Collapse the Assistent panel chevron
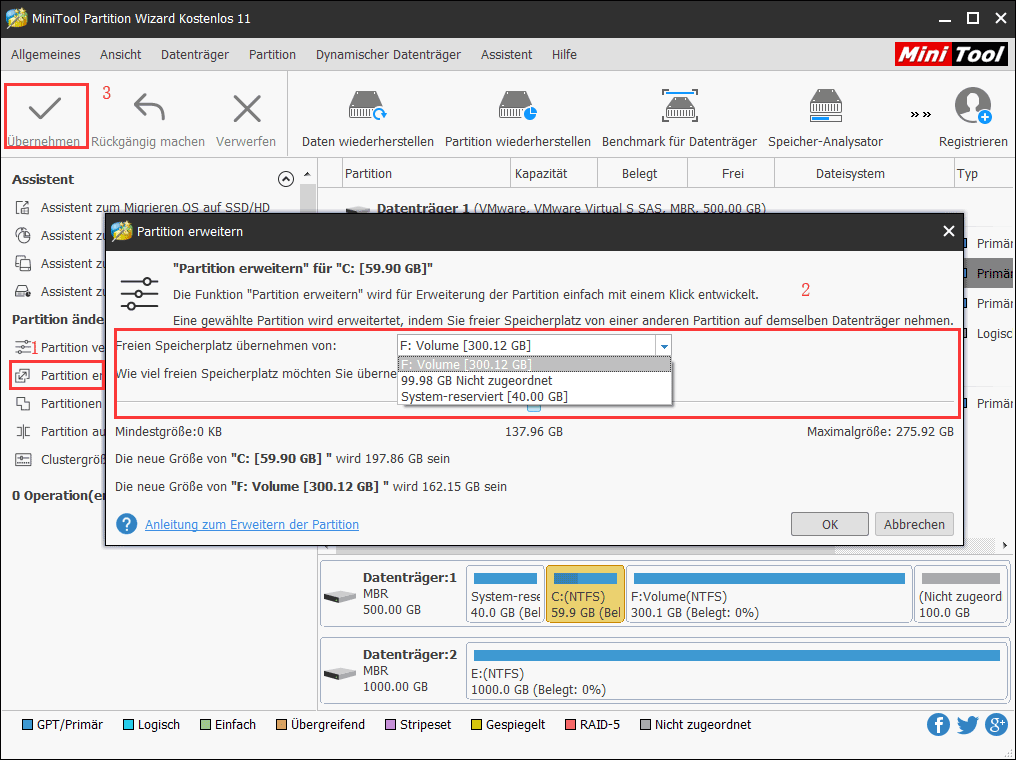Screen dimensions: 1016x760 pyautogui.click(x=286, y=178)
